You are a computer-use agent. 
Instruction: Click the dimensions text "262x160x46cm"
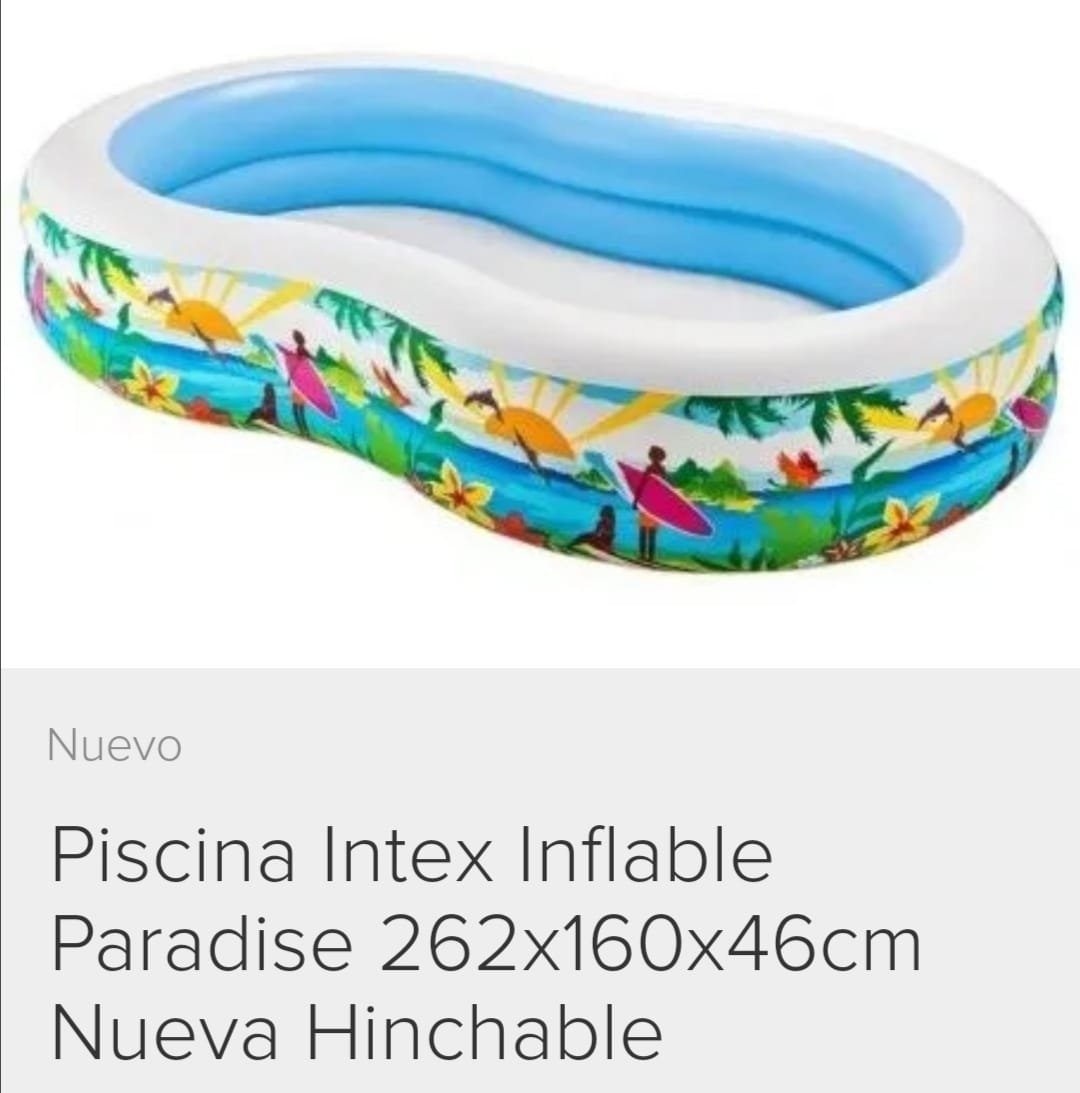coord(650,943)
